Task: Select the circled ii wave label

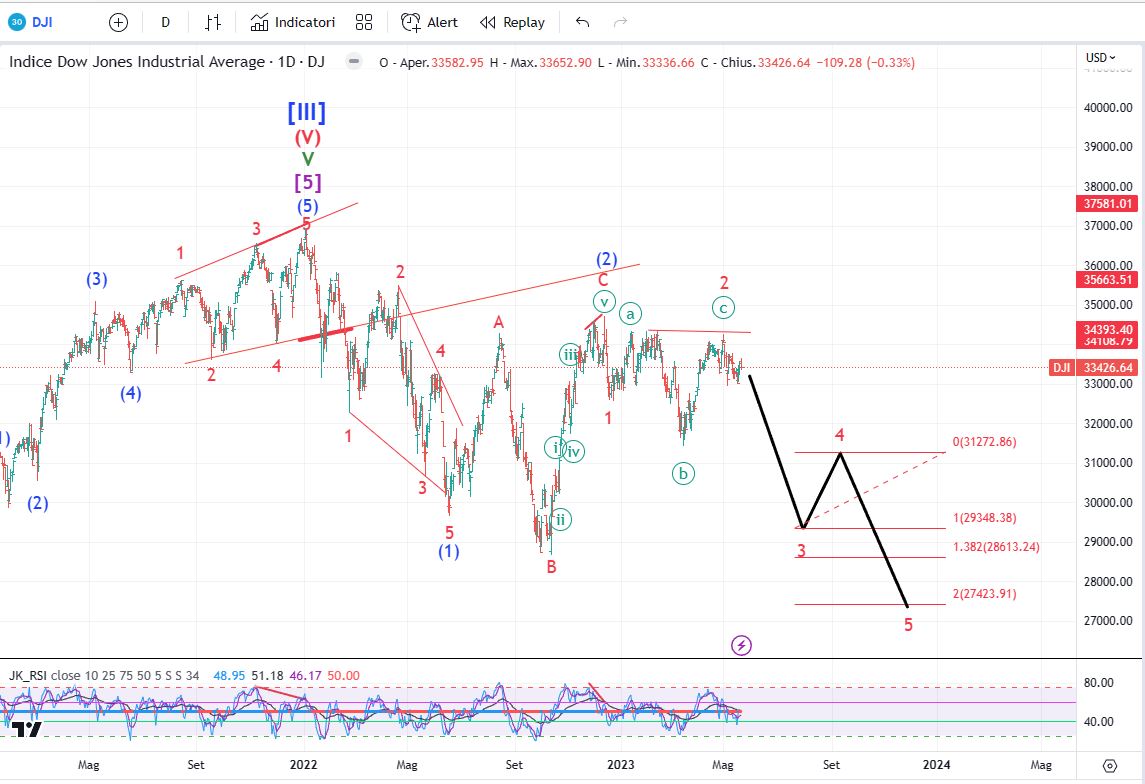Action: pos(560,520)
